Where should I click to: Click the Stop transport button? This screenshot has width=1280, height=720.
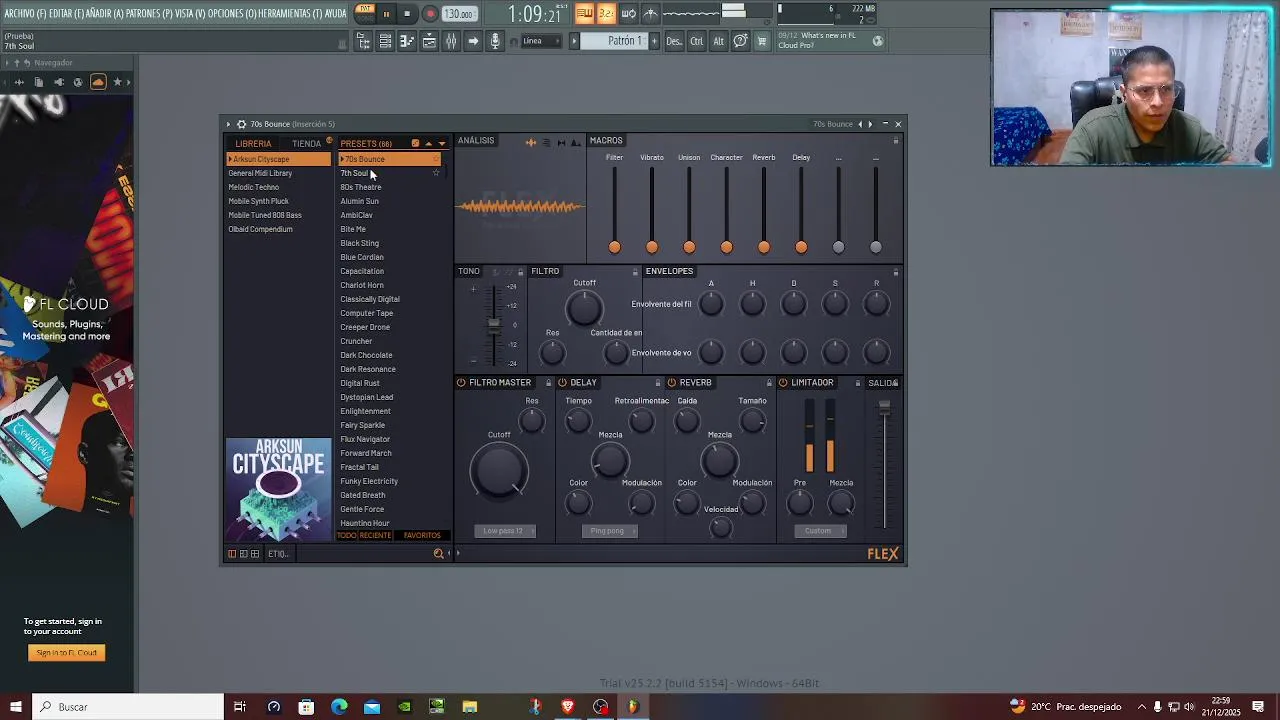[407, 14]
